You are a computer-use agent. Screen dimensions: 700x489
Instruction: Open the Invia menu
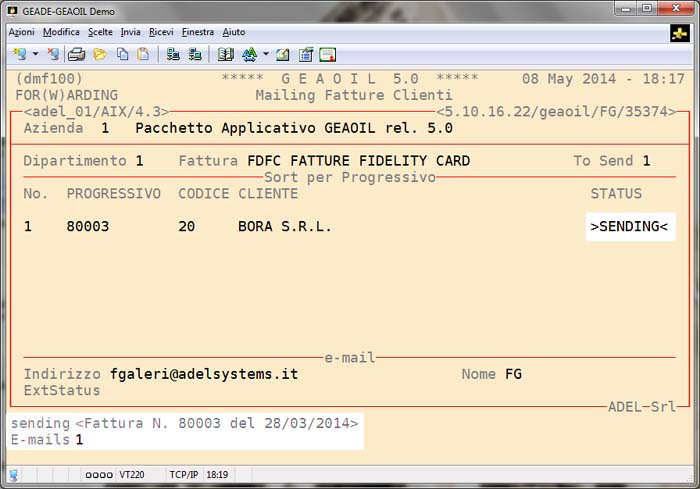coord(130,32)
